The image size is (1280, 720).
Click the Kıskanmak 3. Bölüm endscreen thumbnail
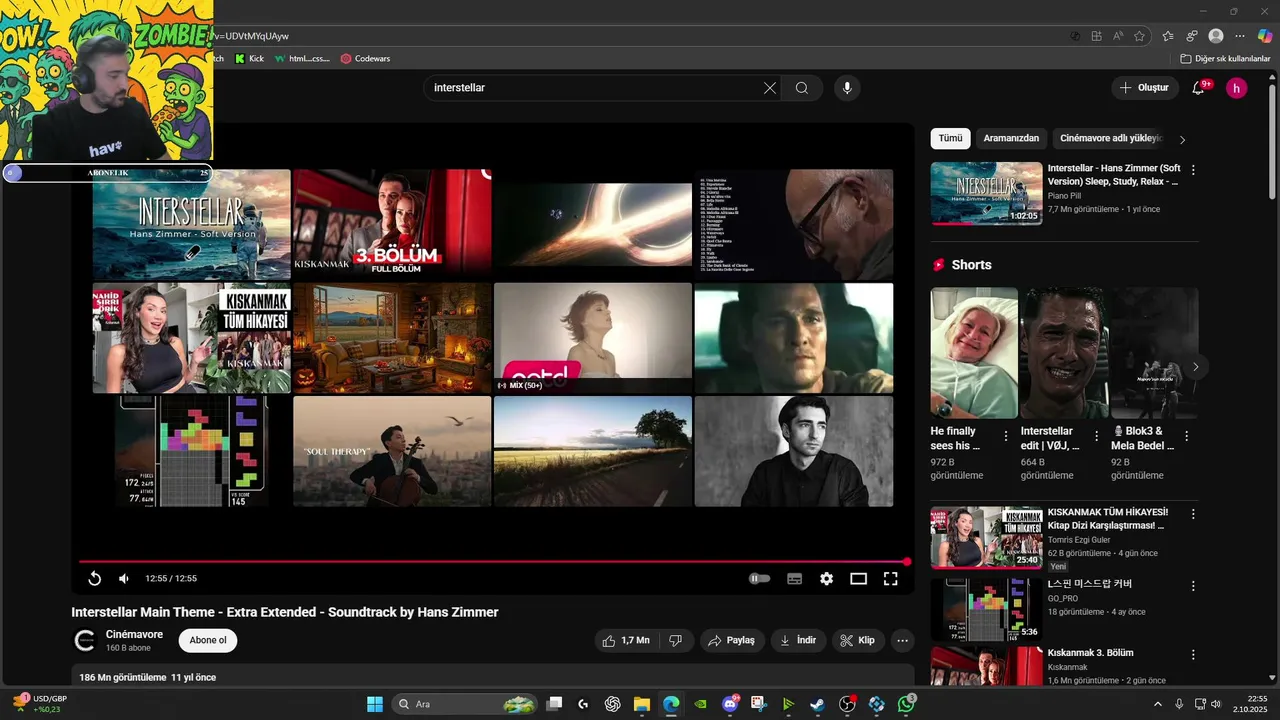392,224
